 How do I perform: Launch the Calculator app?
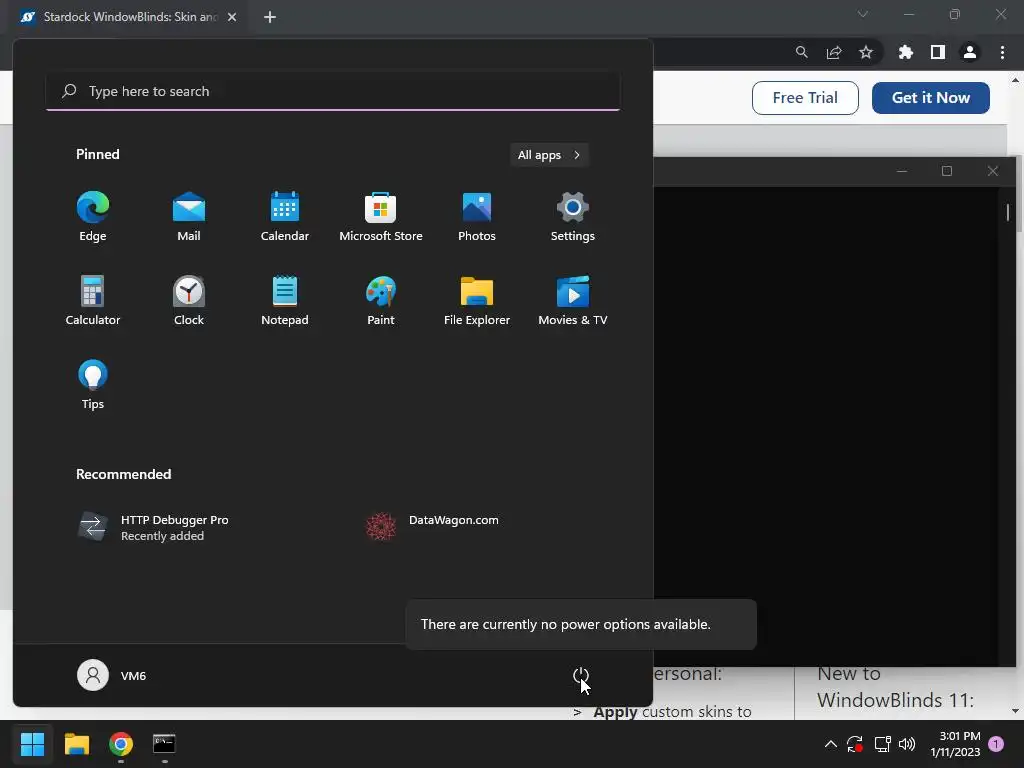point(93,300)
